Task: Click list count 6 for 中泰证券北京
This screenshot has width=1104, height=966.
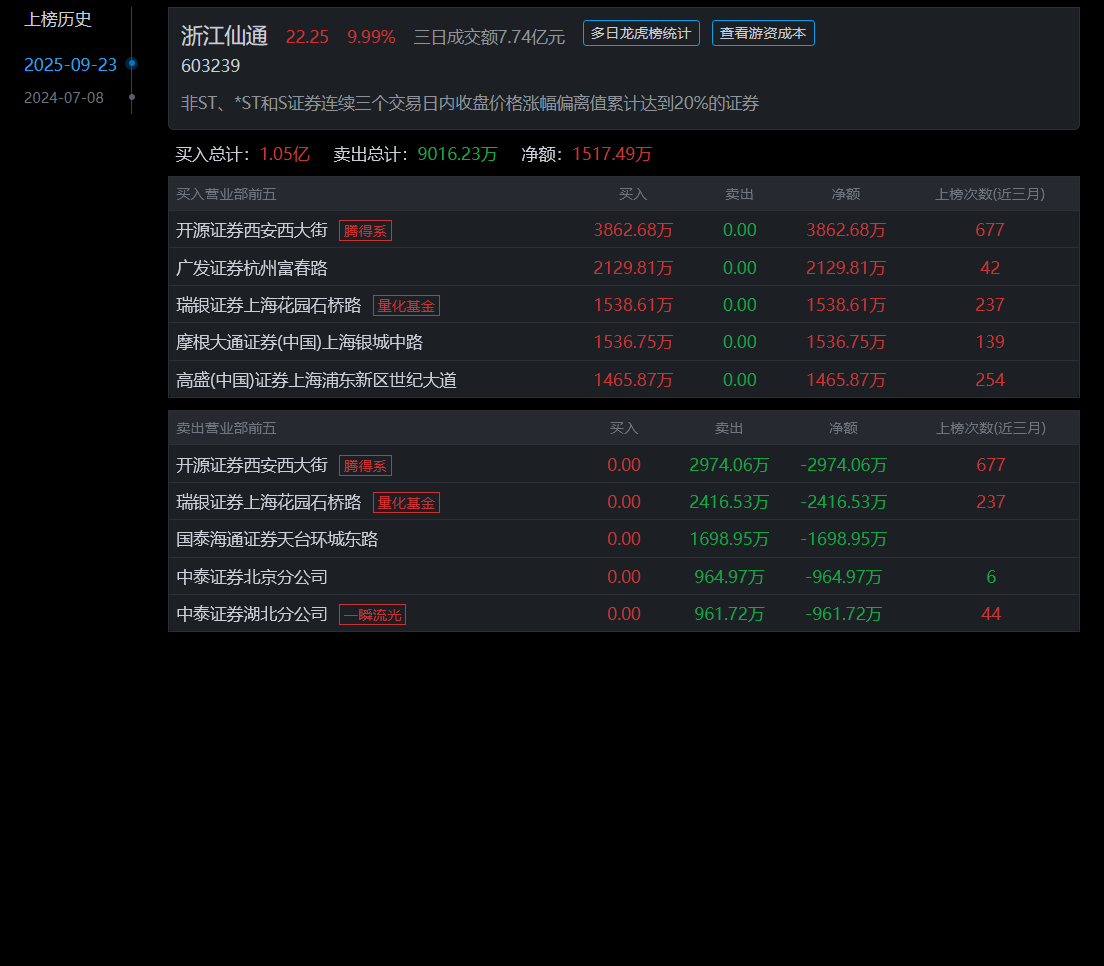Action: tap(991, 577)
